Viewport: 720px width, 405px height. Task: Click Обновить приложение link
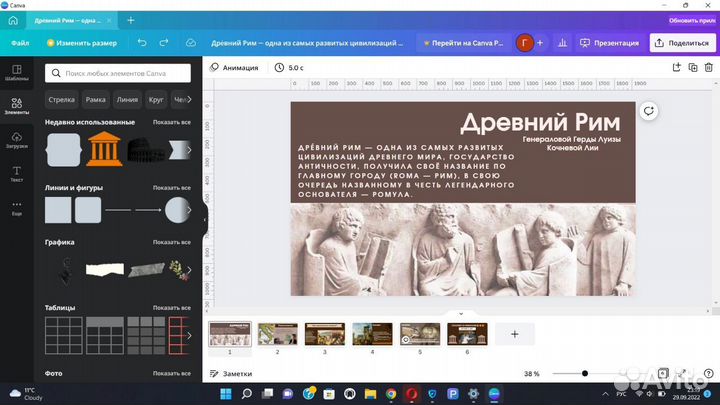click(692, 20)
